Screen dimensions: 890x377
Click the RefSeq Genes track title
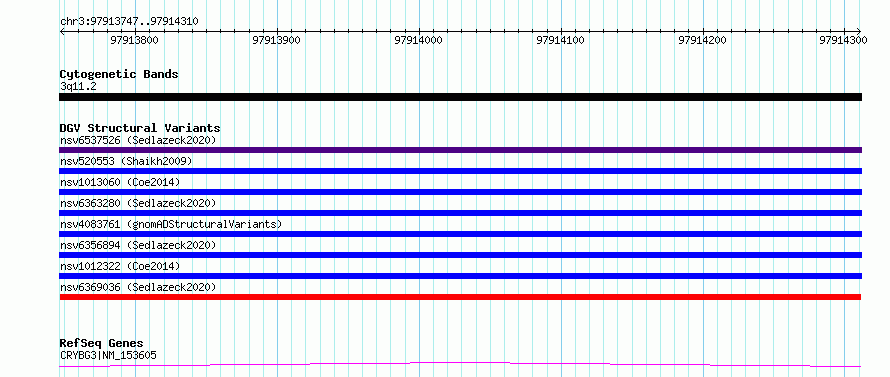tap(101, 344)
